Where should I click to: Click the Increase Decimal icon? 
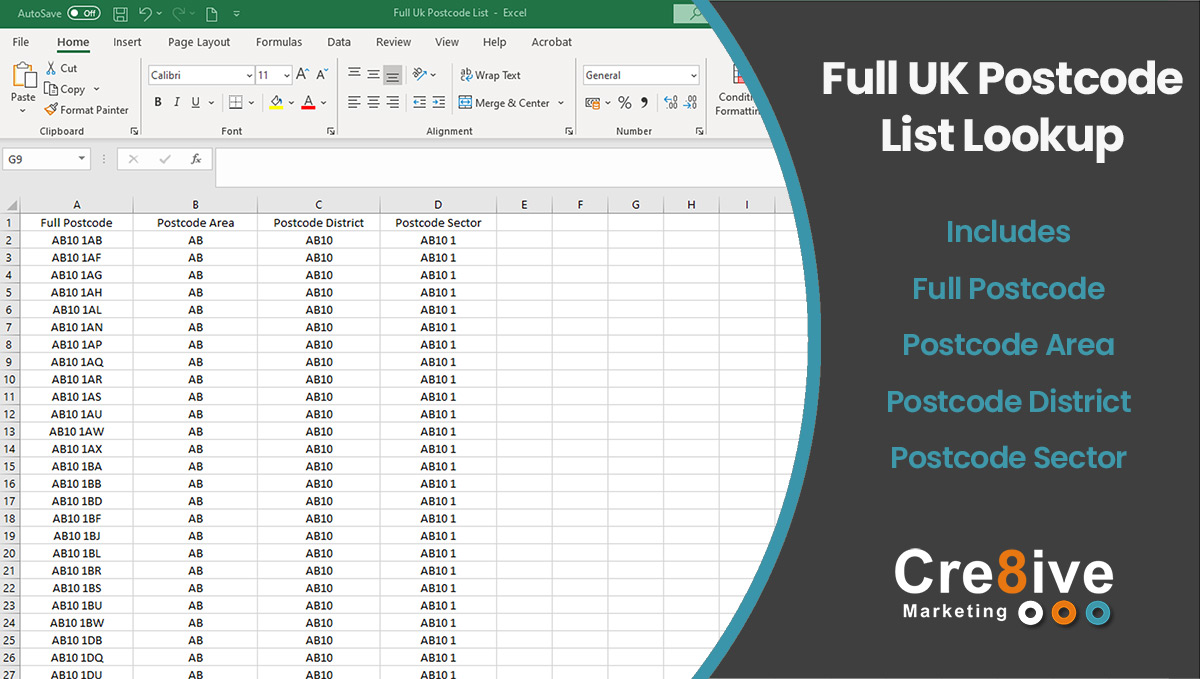[x=671, y=102]
